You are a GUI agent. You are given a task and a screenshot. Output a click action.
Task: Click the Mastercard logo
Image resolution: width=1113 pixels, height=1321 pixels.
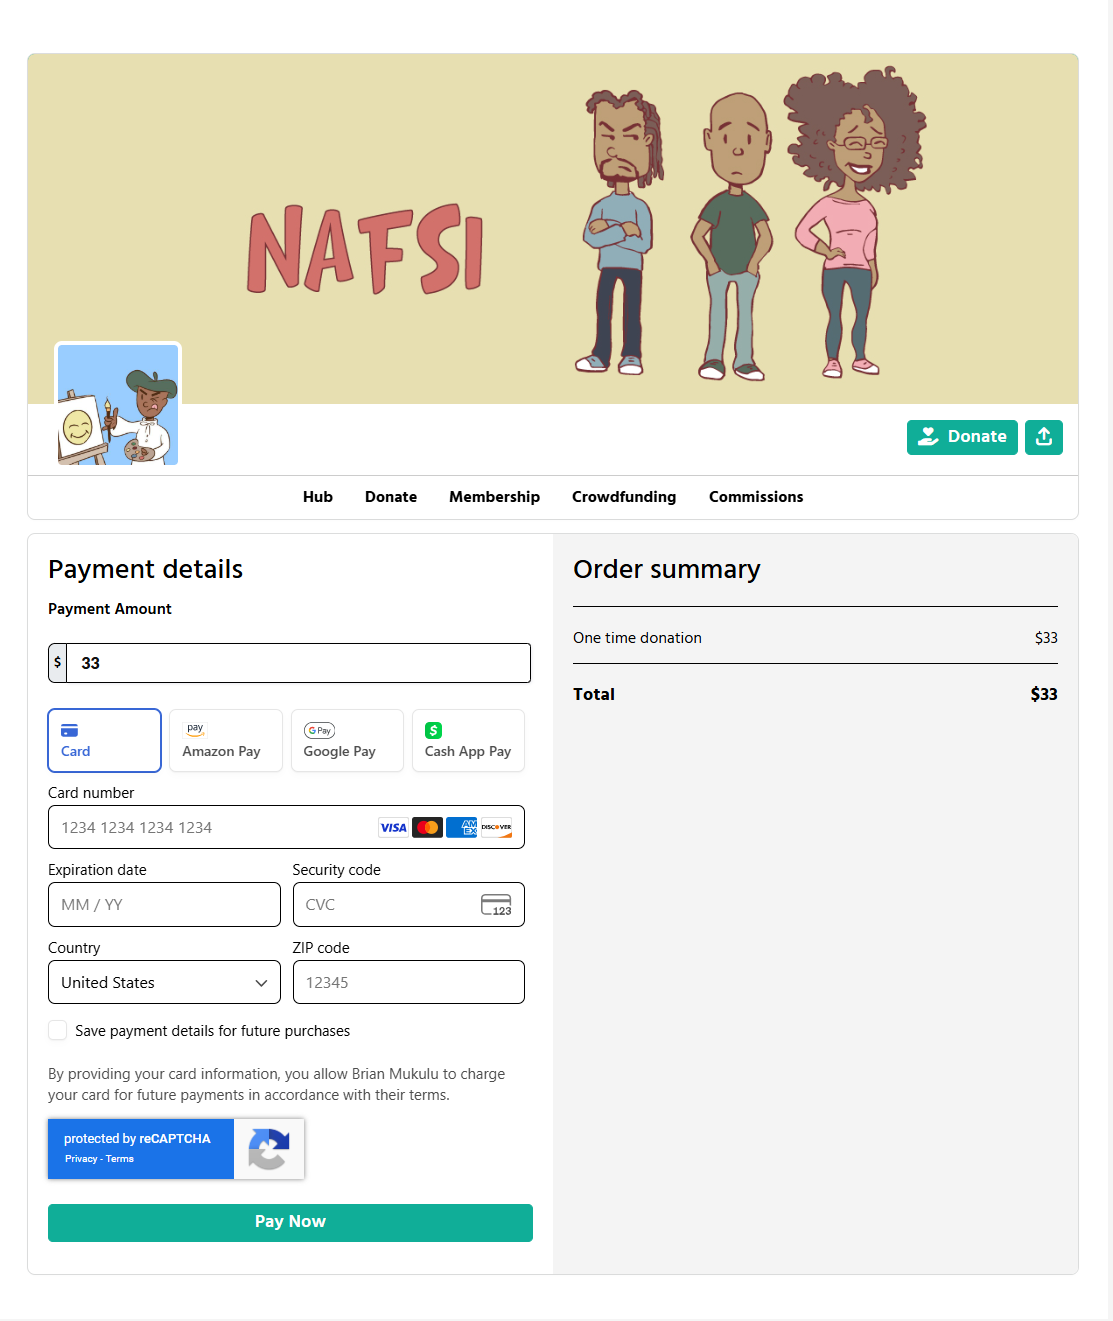tap(427, 827)
